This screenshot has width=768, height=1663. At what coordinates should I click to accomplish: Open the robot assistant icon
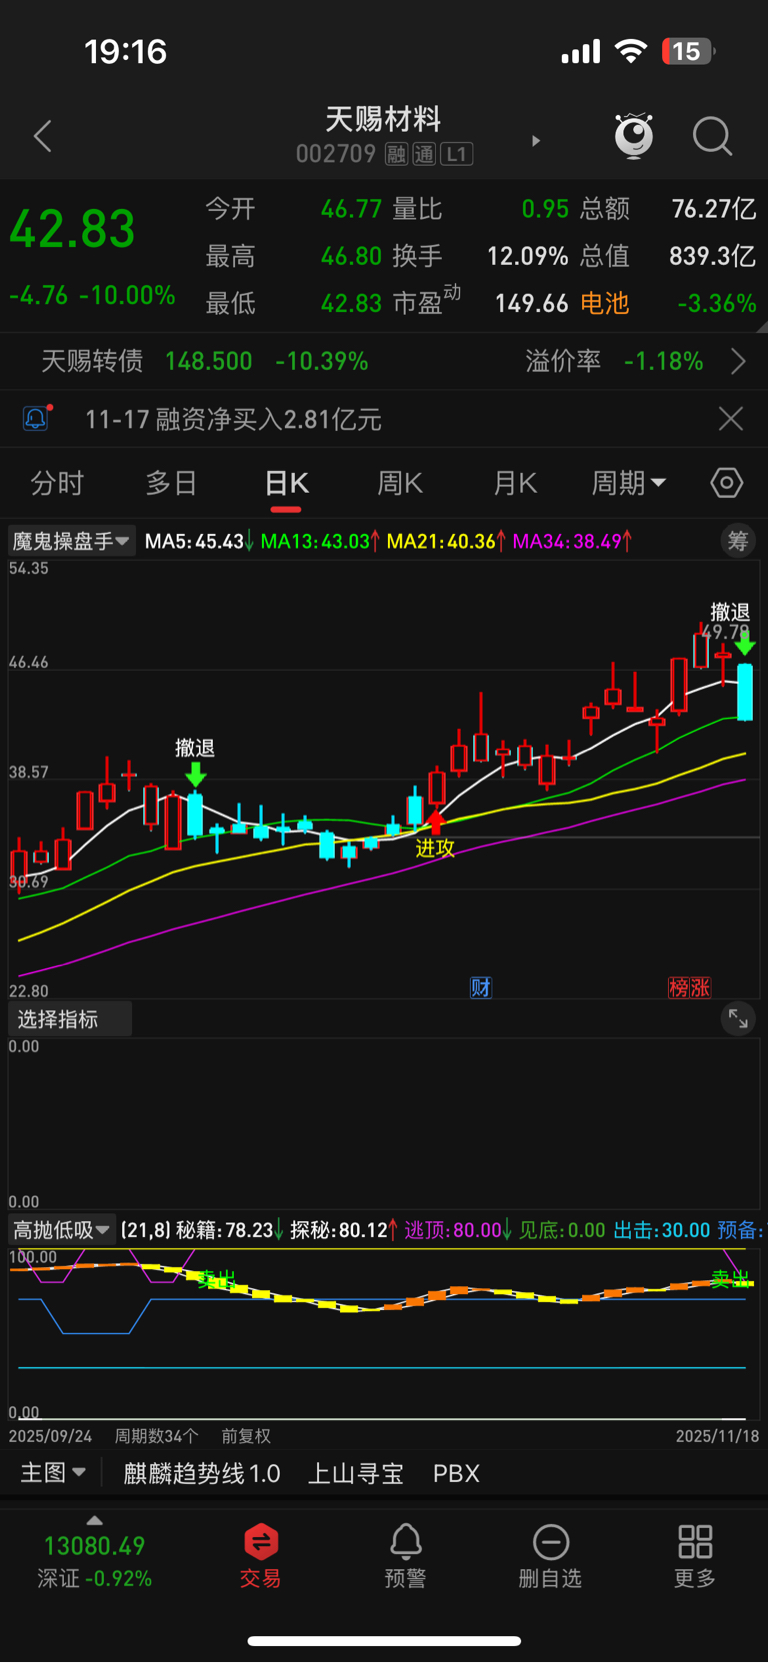[x=634, y=137]
